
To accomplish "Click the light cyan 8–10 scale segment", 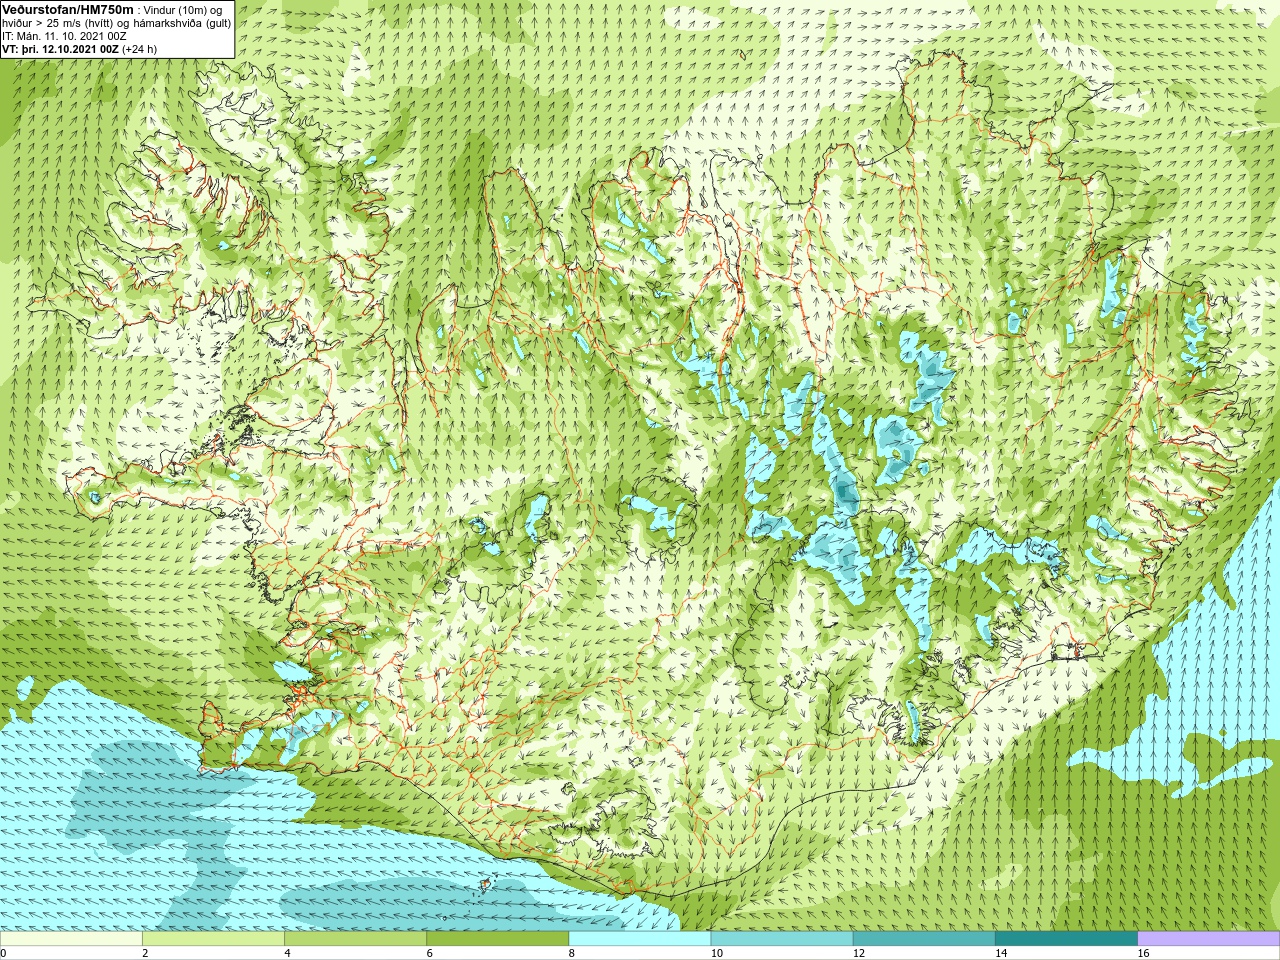I will click(640, 939).
